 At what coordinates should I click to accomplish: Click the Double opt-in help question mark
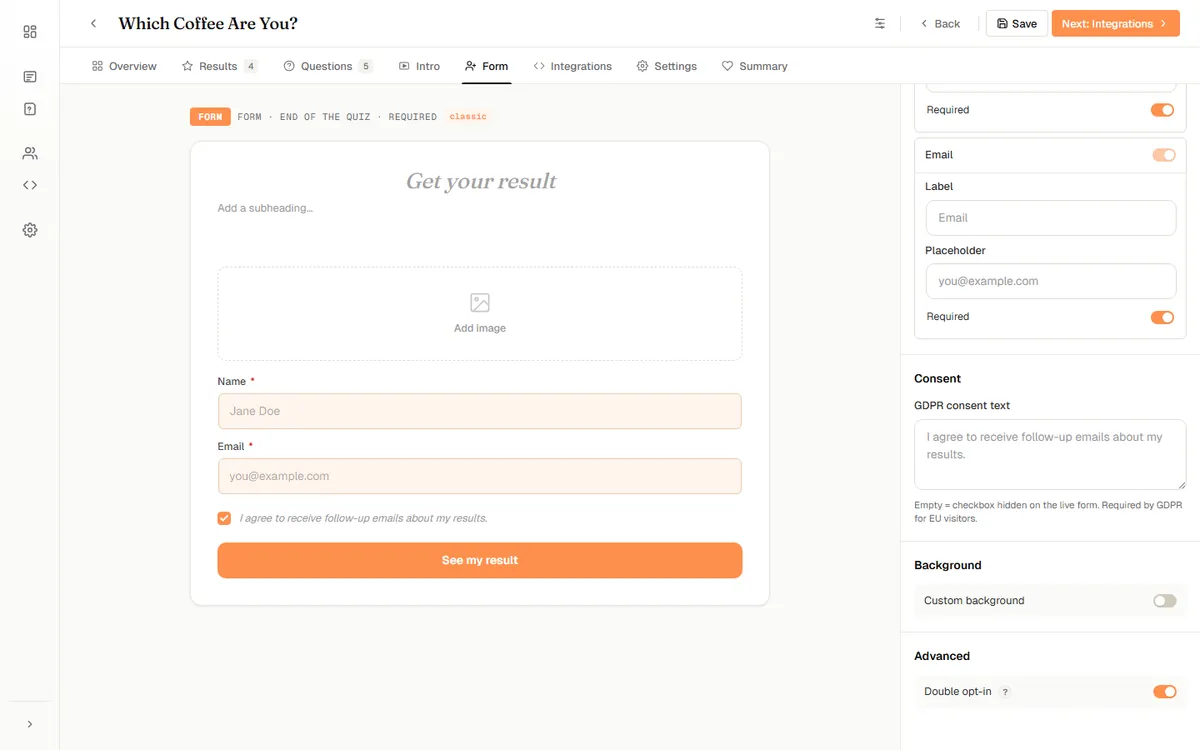coord(1005,692)
